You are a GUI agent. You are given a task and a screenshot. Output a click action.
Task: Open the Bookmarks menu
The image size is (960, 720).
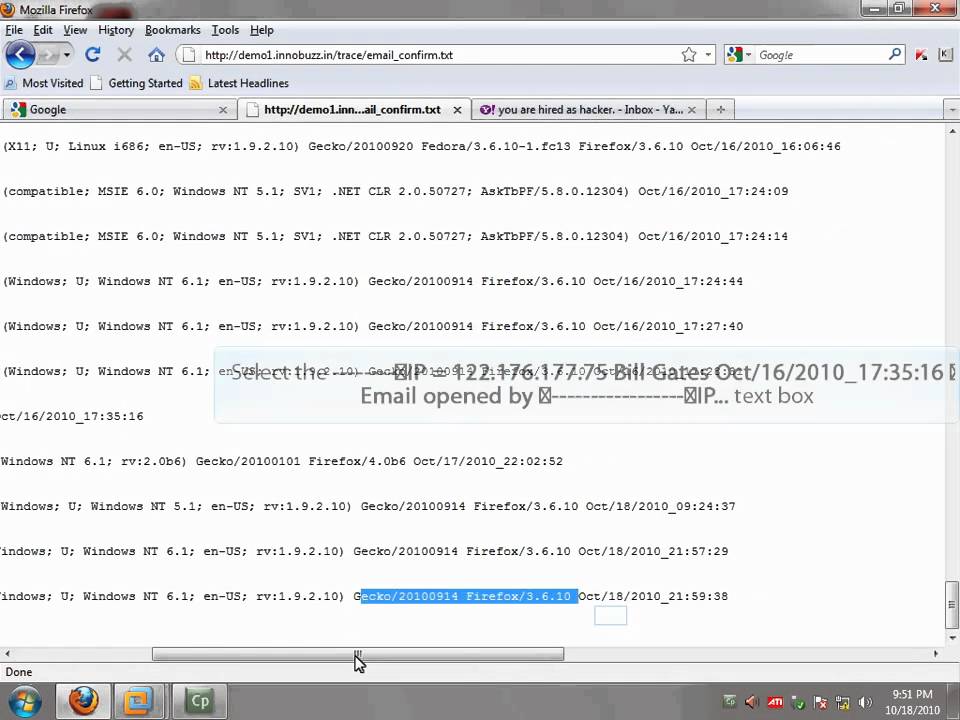click(173, 30)
